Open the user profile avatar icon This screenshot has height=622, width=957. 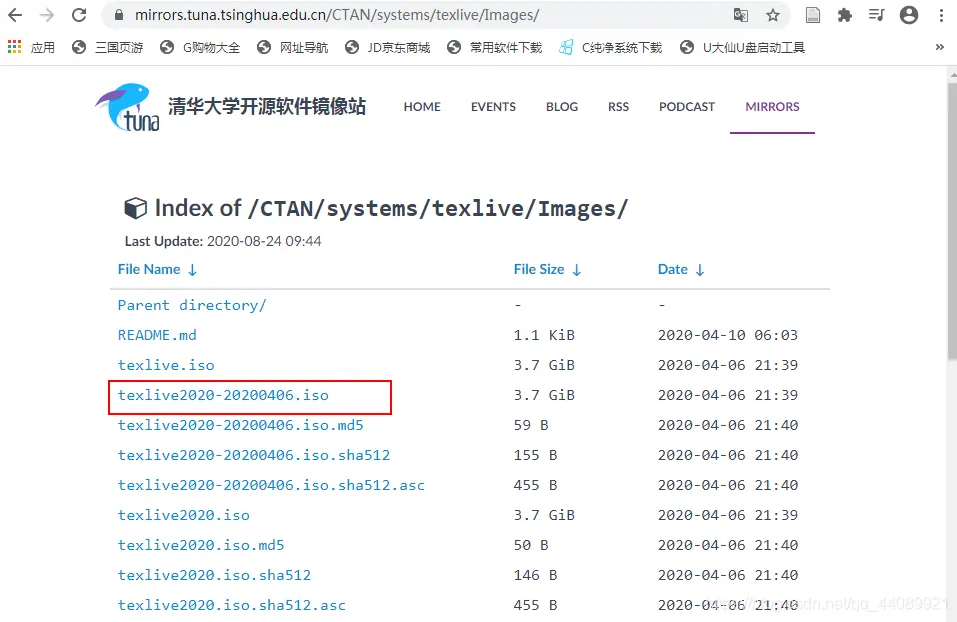click(909, 15)
